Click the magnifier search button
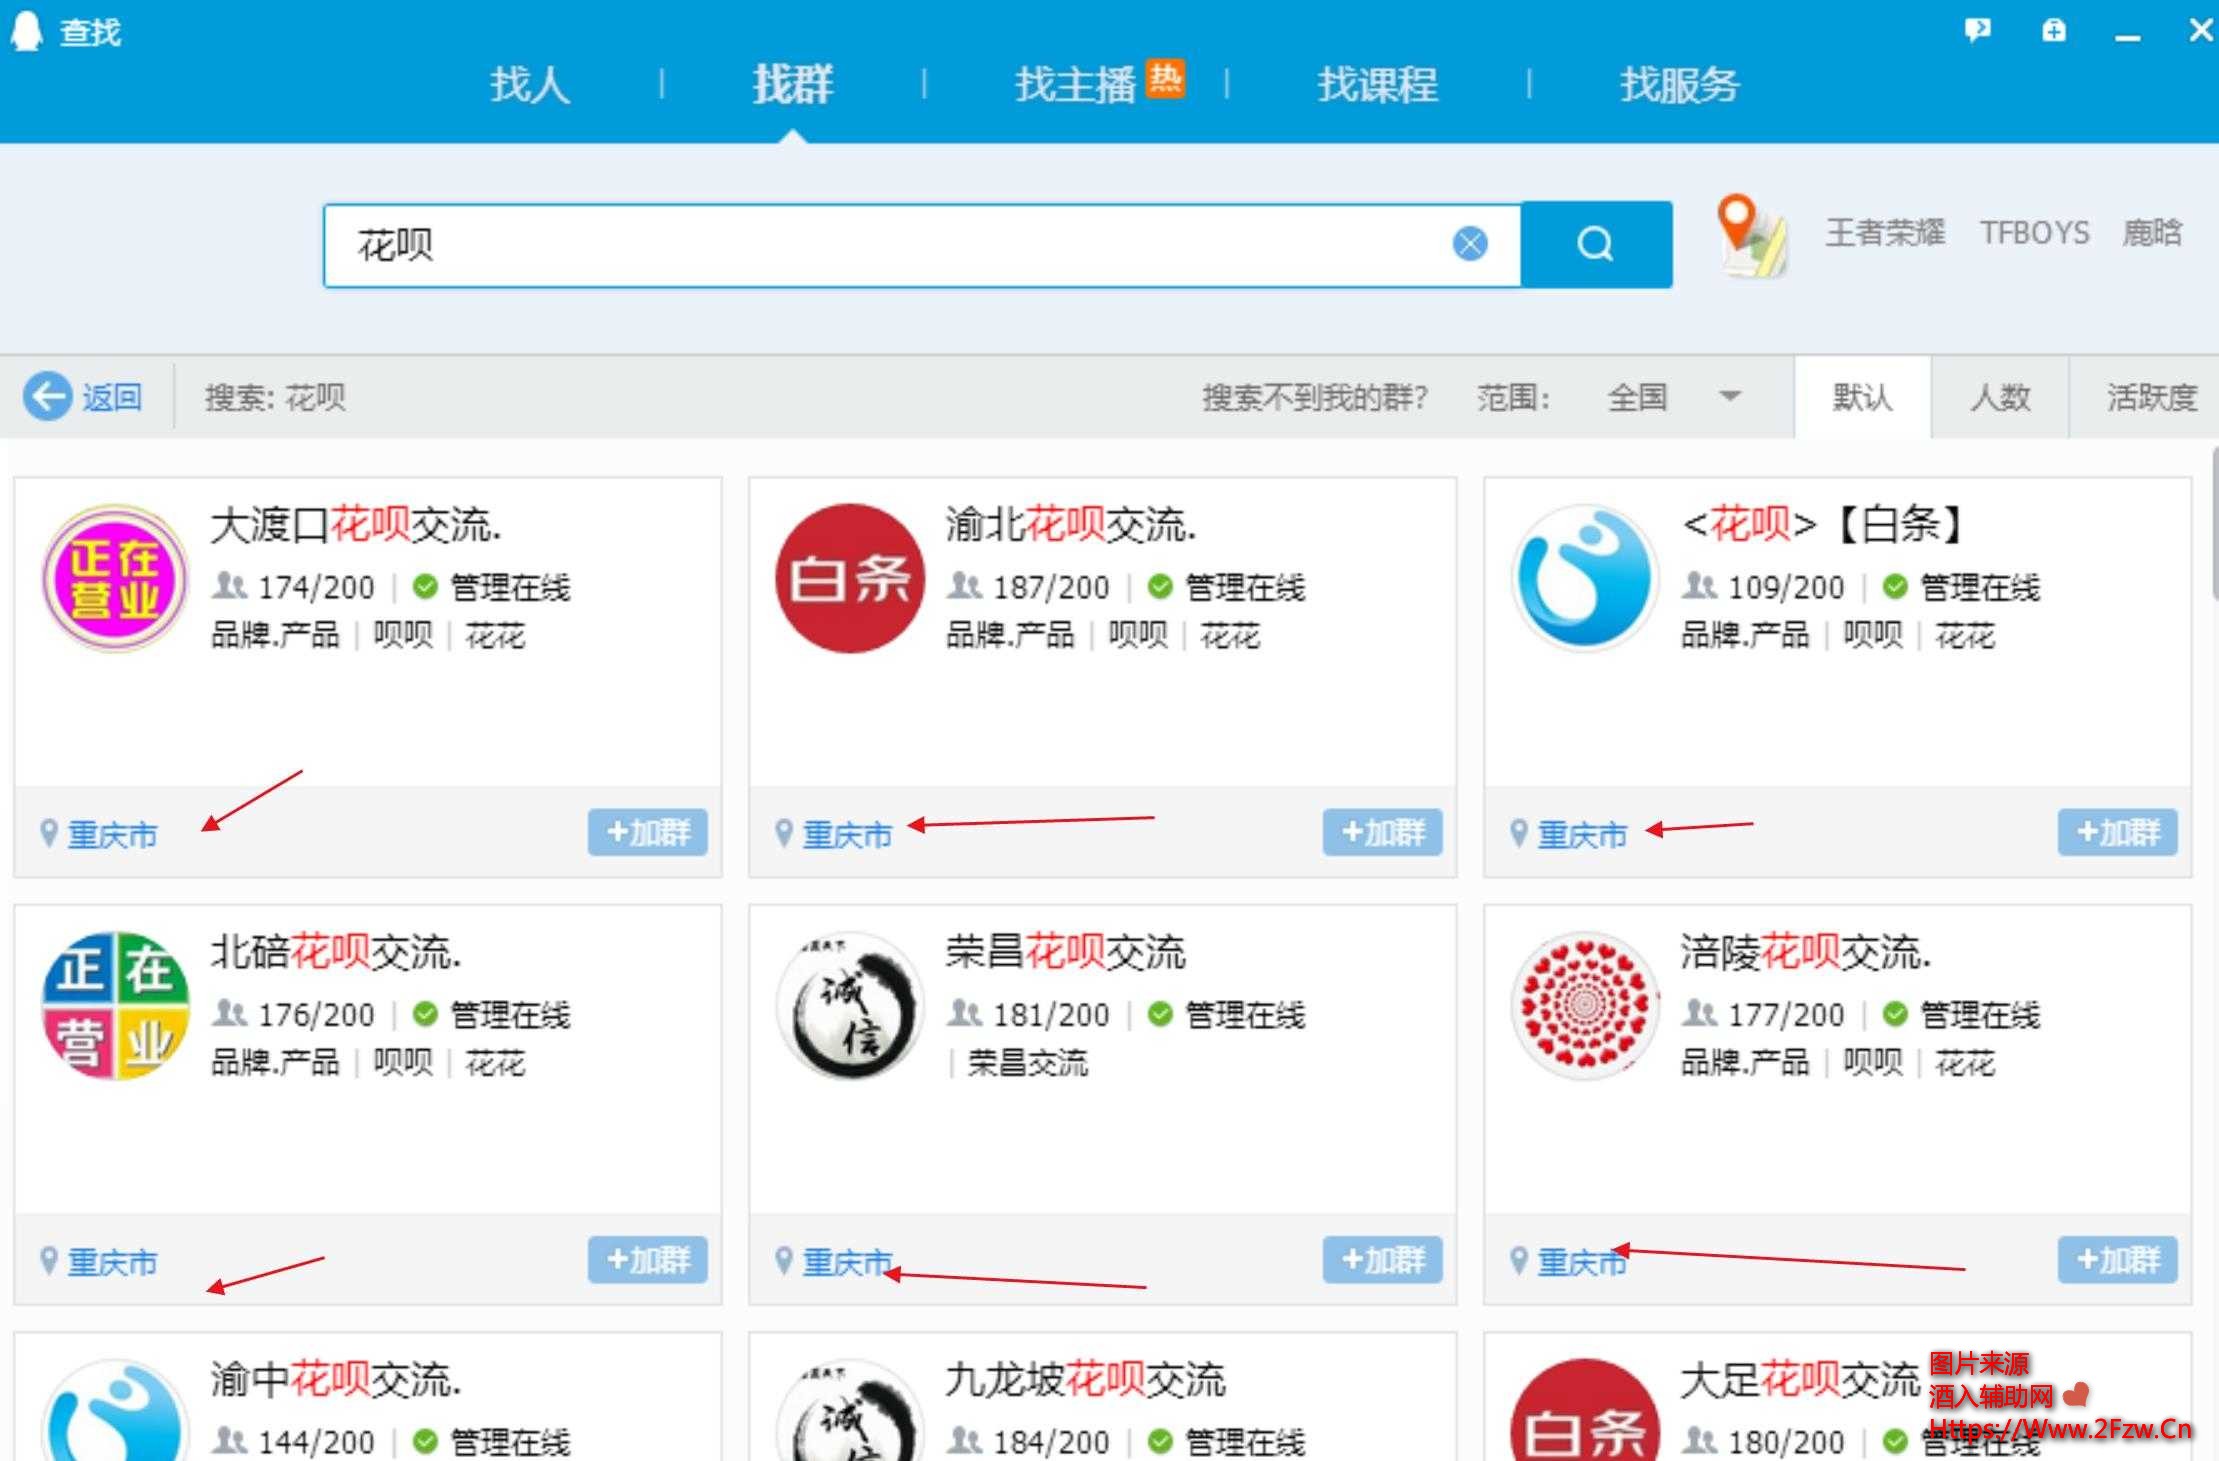 click(x=1596, y=244)
